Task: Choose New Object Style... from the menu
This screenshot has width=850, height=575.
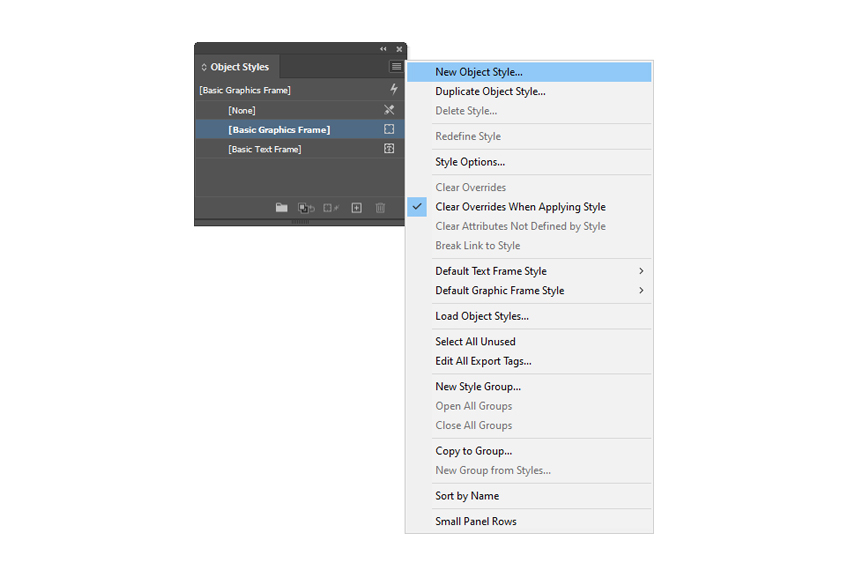Action: click(x=529, y=72)
